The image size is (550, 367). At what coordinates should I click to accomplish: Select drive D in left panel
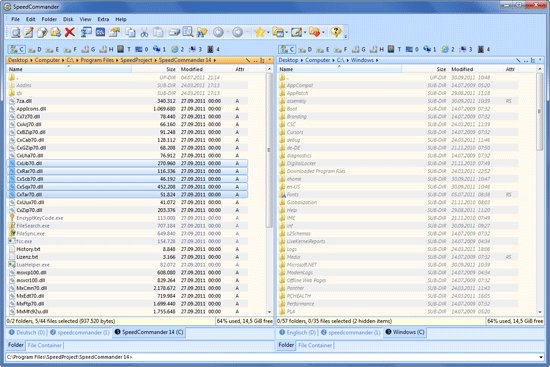coord(35,49)
